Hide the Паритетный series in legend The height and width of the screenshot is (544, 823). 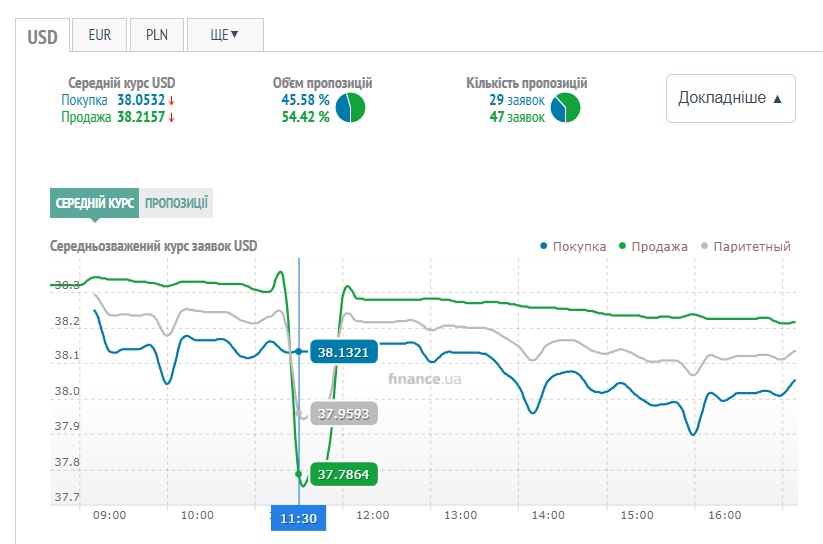(x=746, y=247)
